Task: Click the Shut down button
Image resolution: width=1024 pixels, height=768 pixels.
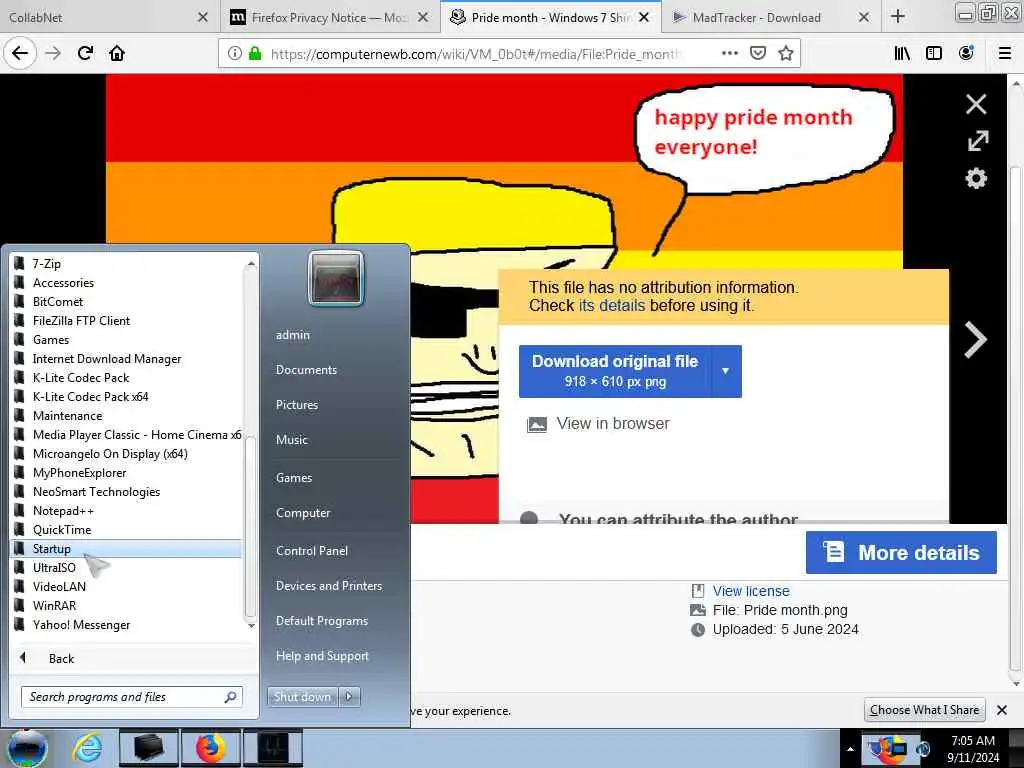Action: [x=302, y=697]
